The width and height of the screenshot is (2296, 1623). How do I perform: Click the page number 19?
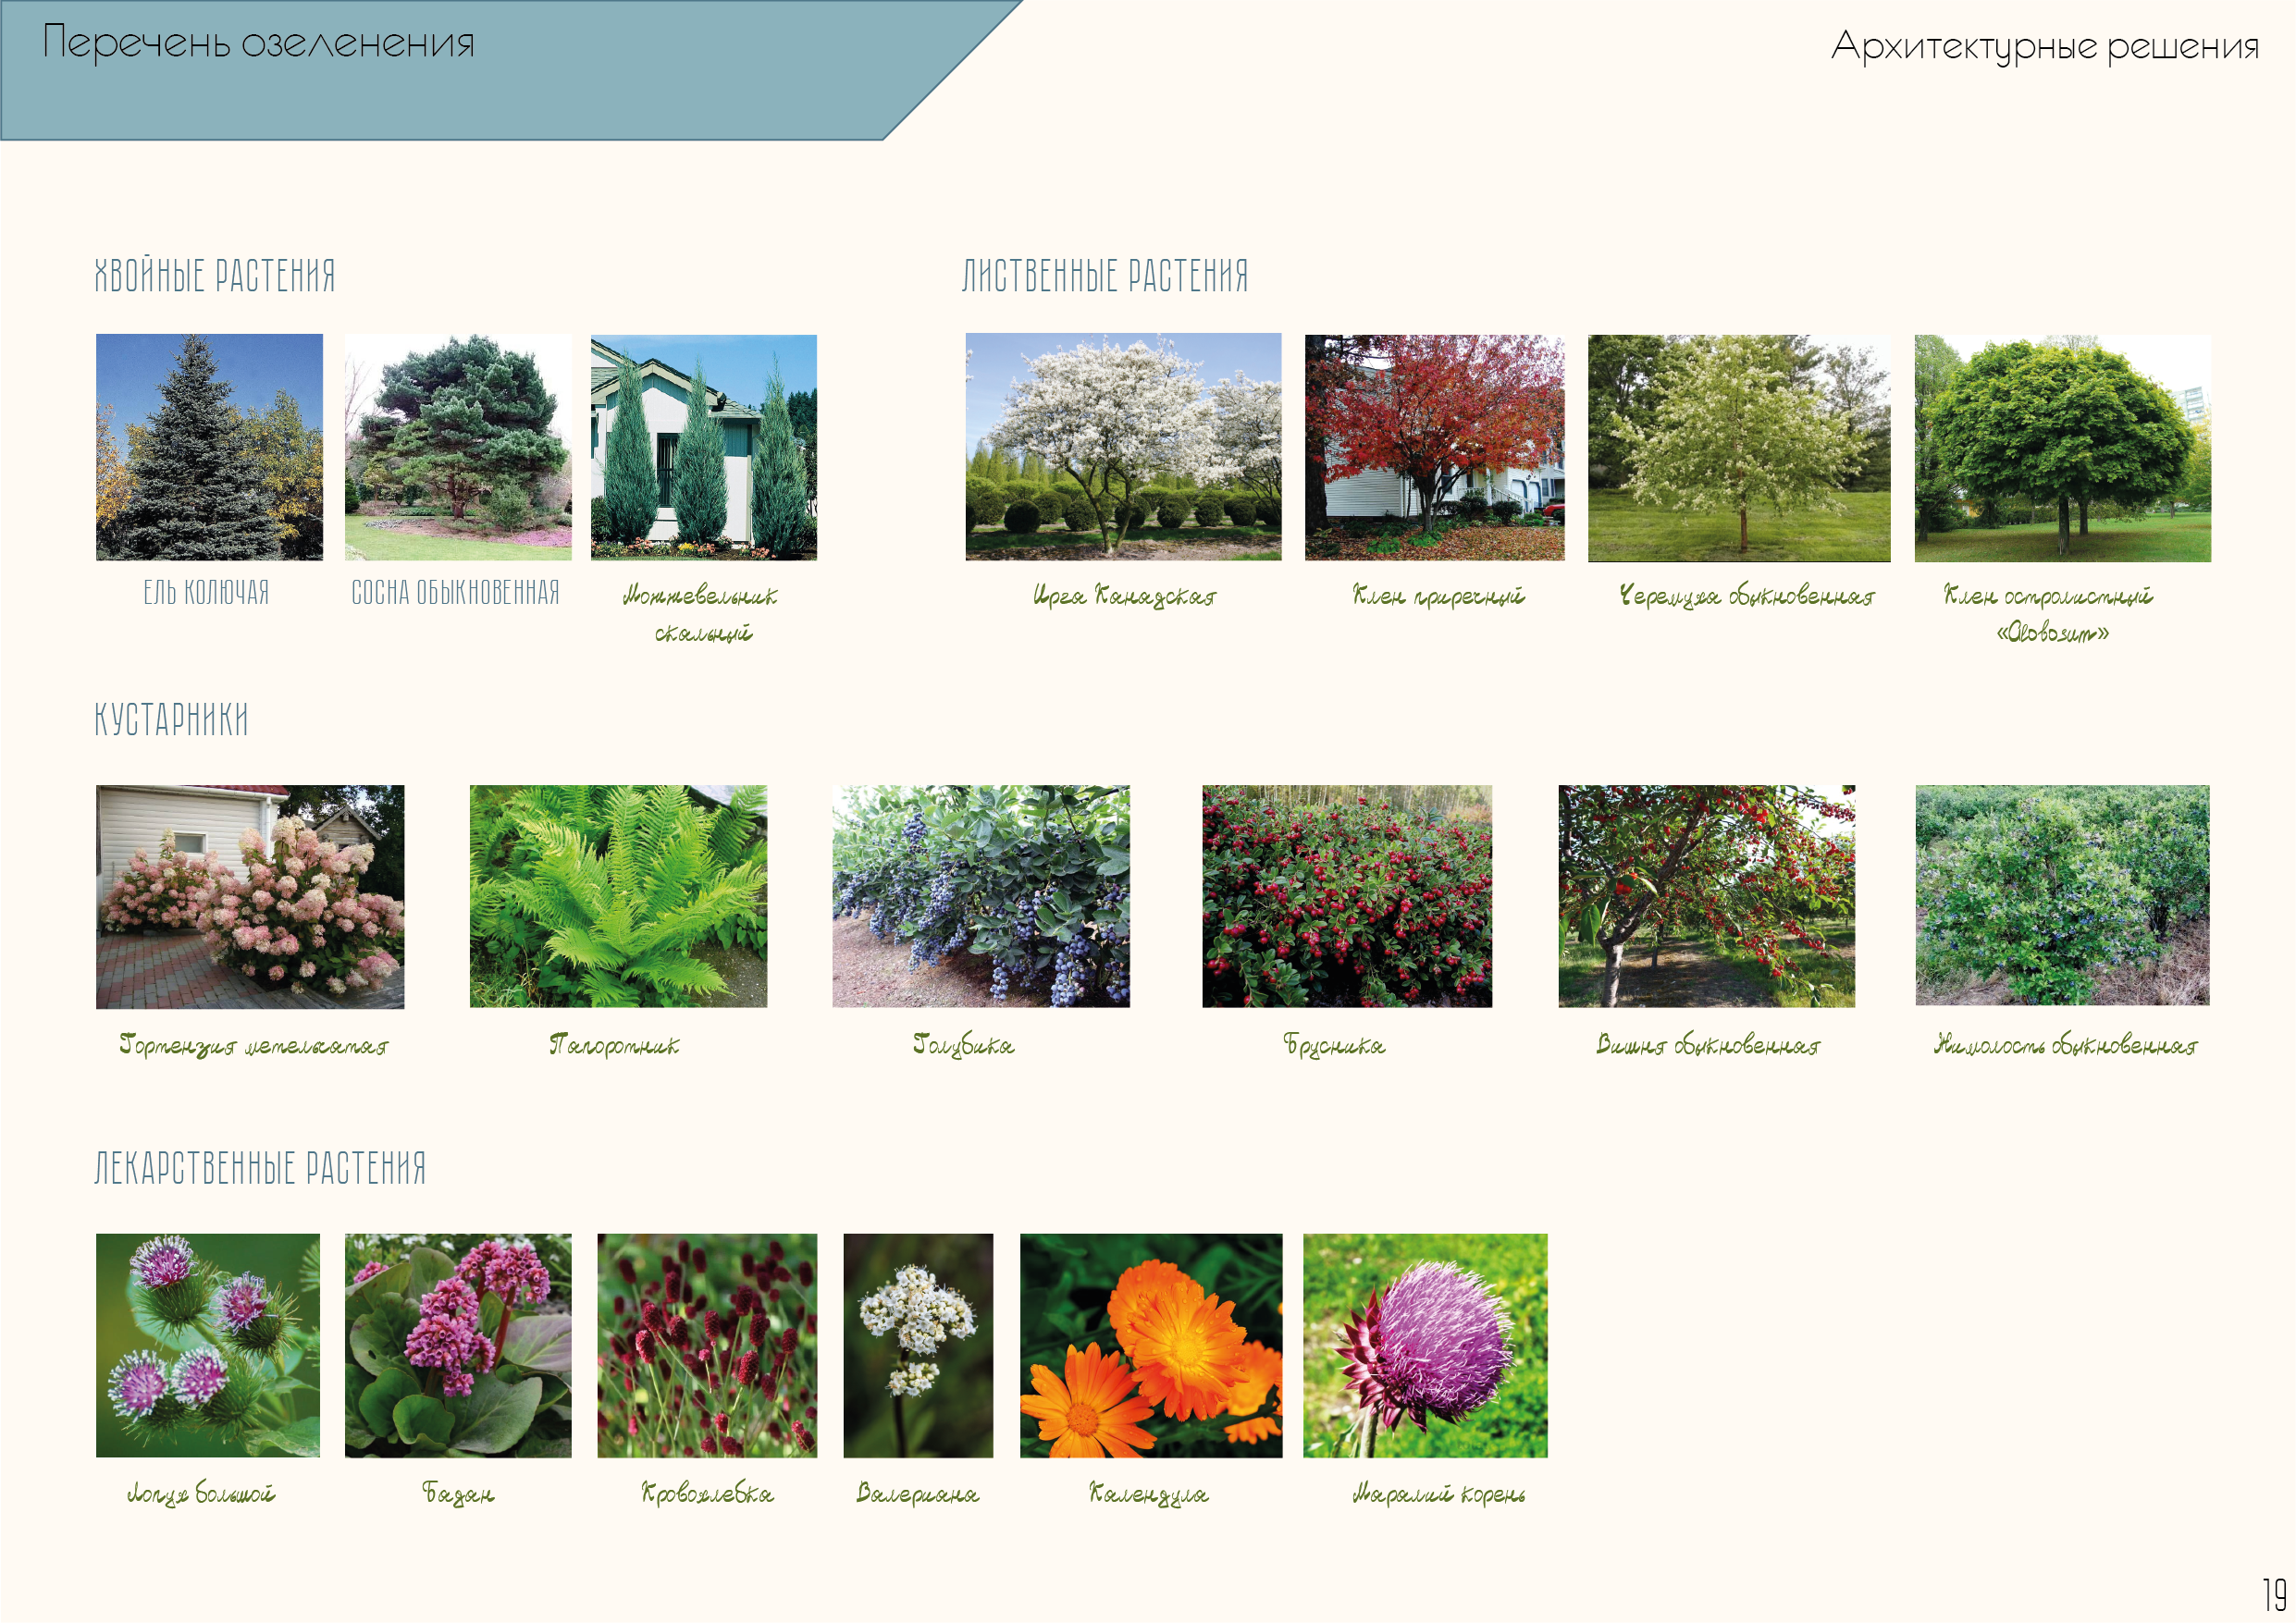[x=2273, y=1593]
